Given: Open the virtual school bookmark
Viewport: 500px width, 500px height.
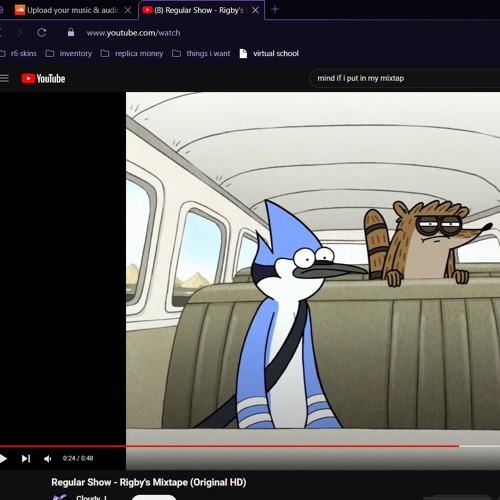Looking at the screenshot, I should click(269, 53).
